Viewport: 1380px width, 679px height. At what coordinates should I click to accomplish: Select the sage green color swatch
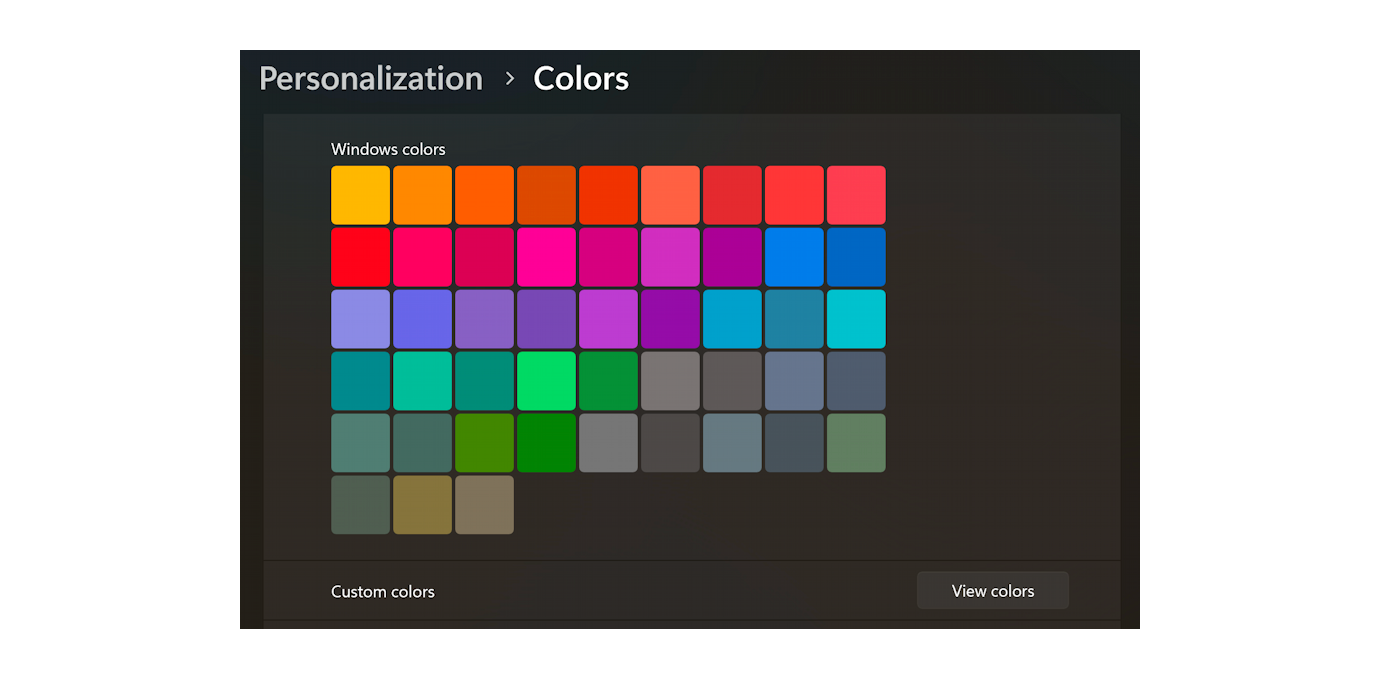pyautogui.click(x=856, y=442)
